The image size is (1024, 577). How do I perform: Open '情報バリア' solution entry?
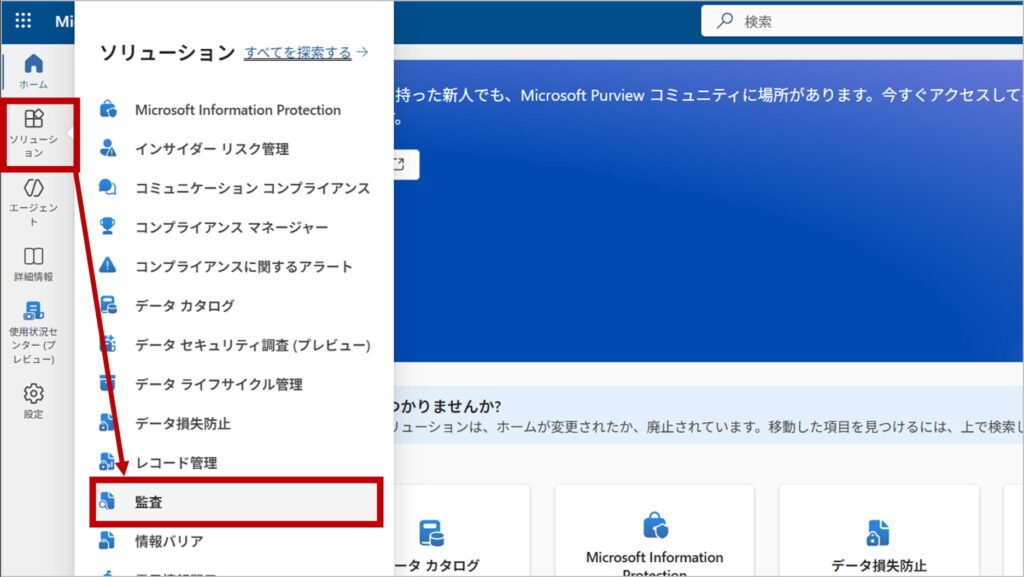point(168,541)
